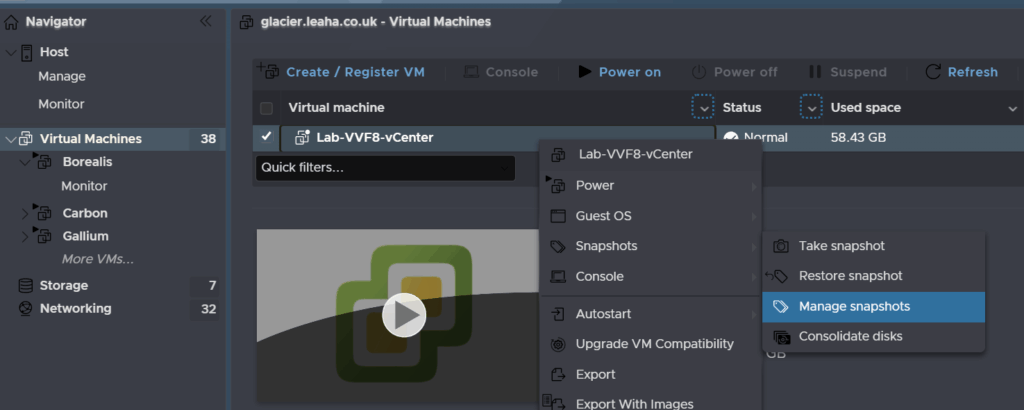Open the Guest OS submenu
Screen dimensions: 1024x410
tap(650, 216)
